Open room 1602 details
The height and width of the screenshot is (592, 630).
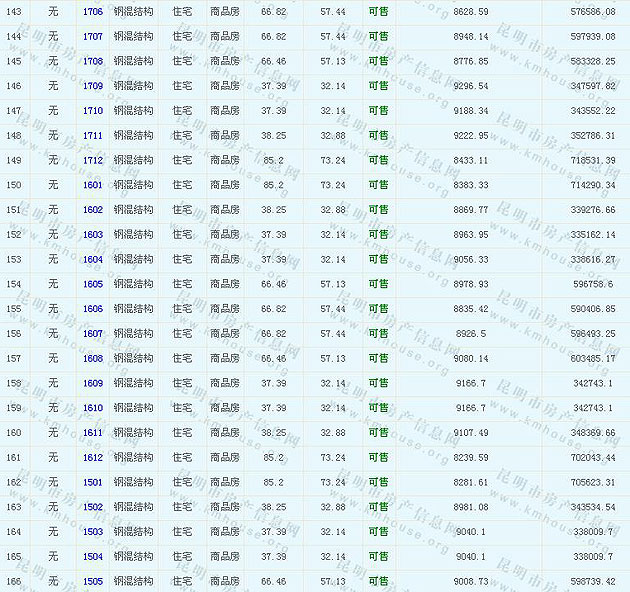pos(92,210)
